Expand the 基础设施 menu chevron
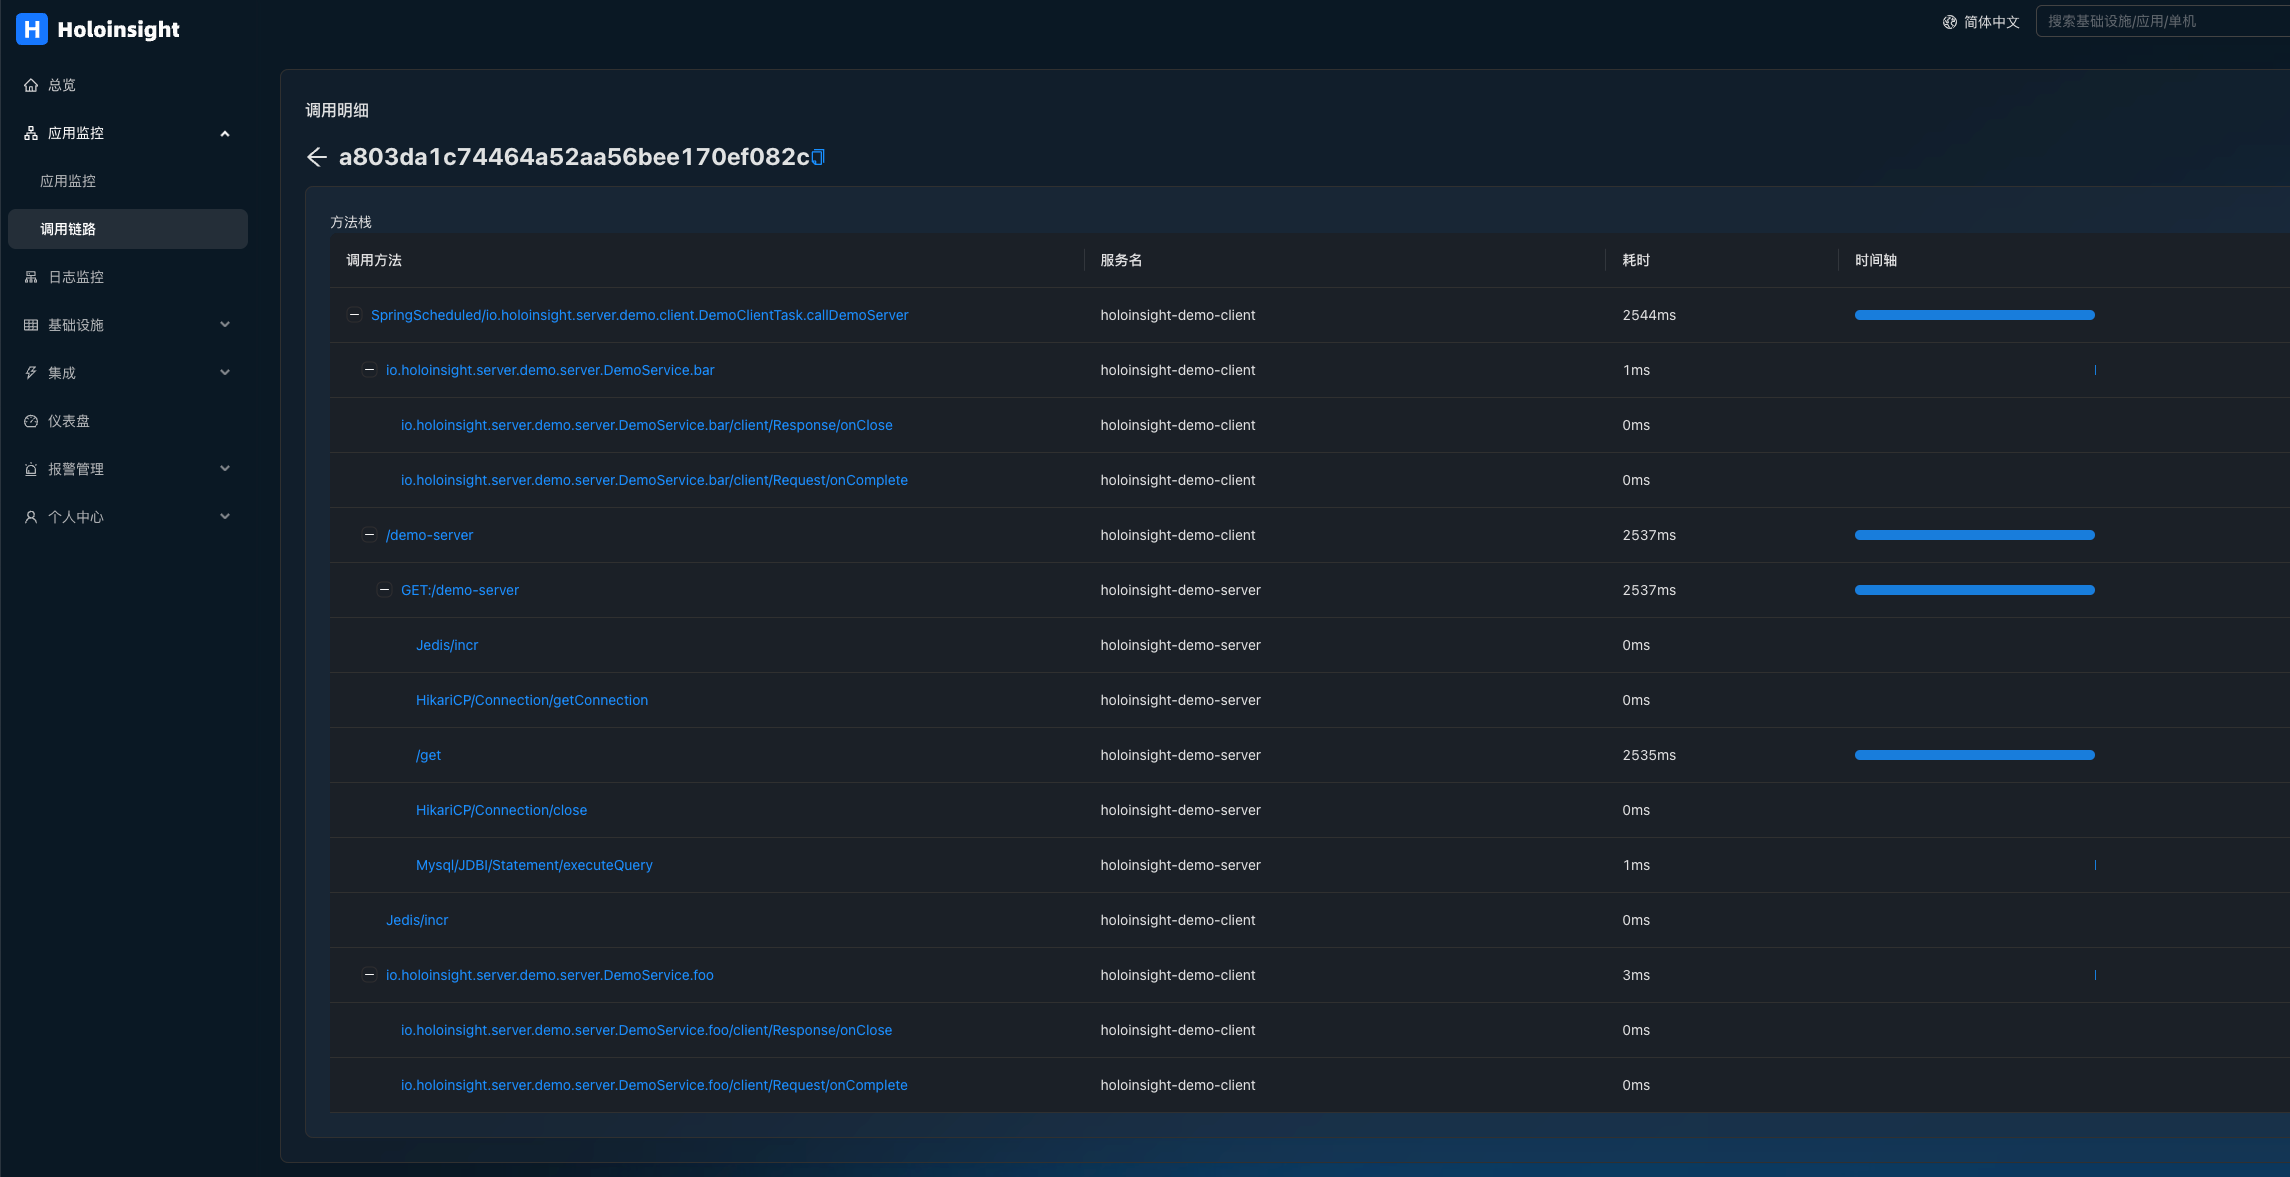This screenshot has height=1177, width=2290. point(225,325)
